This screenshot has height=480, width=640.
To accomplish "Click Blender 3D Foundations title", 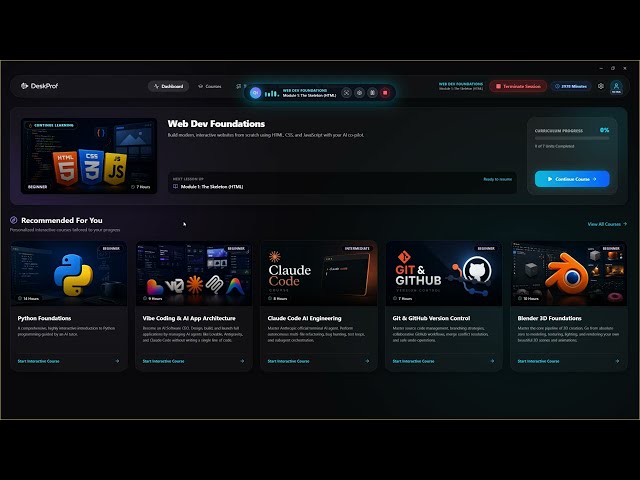I will coord(549,318).
